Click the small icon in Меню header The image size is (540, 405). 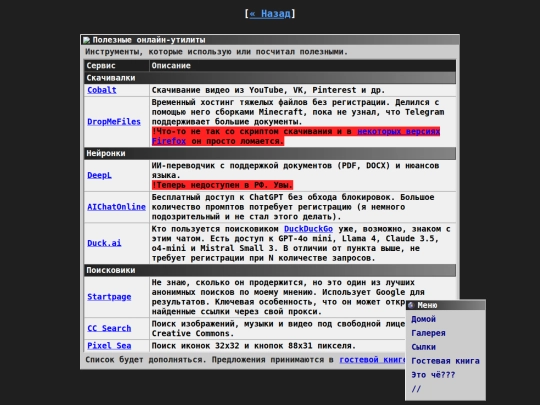(411, 305)
